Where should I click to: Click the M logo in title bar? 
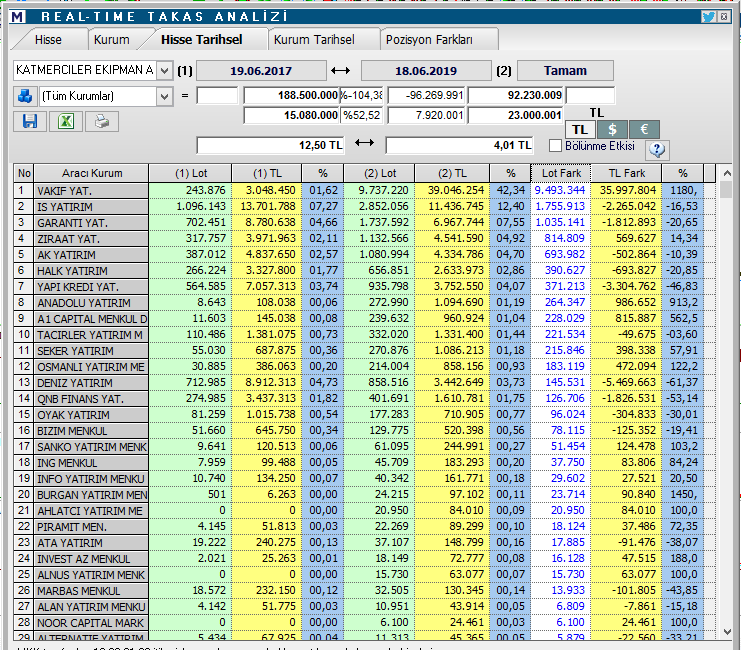point(17,17)
